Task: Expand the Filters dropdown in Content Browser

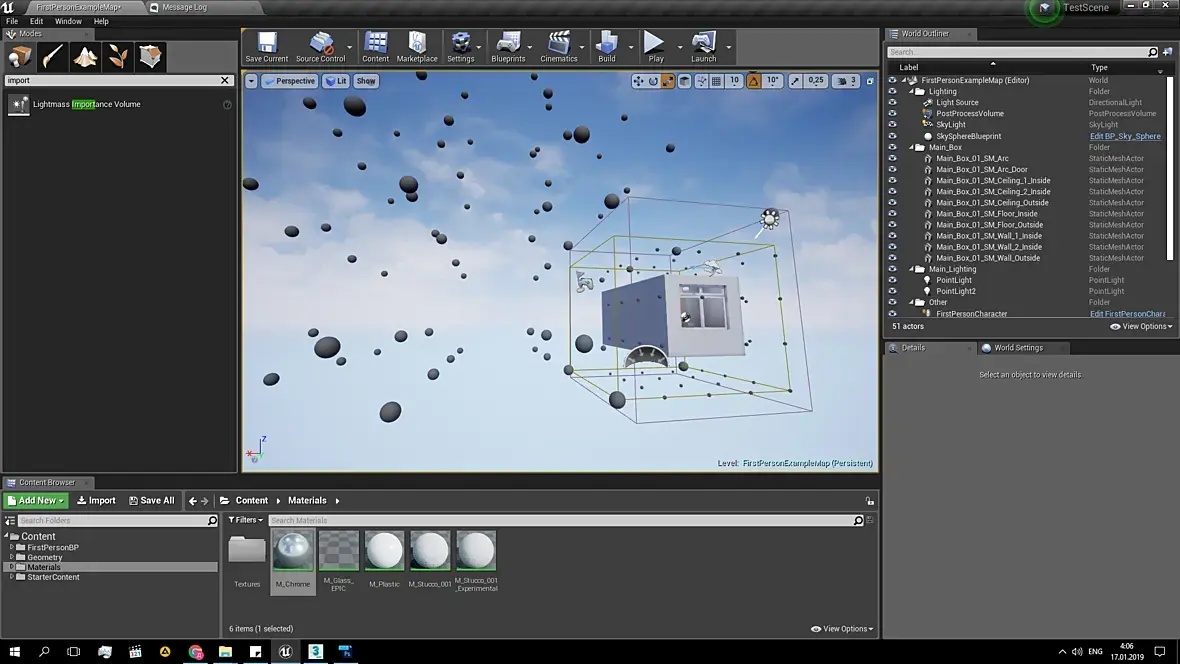Action: click(245, 520)
